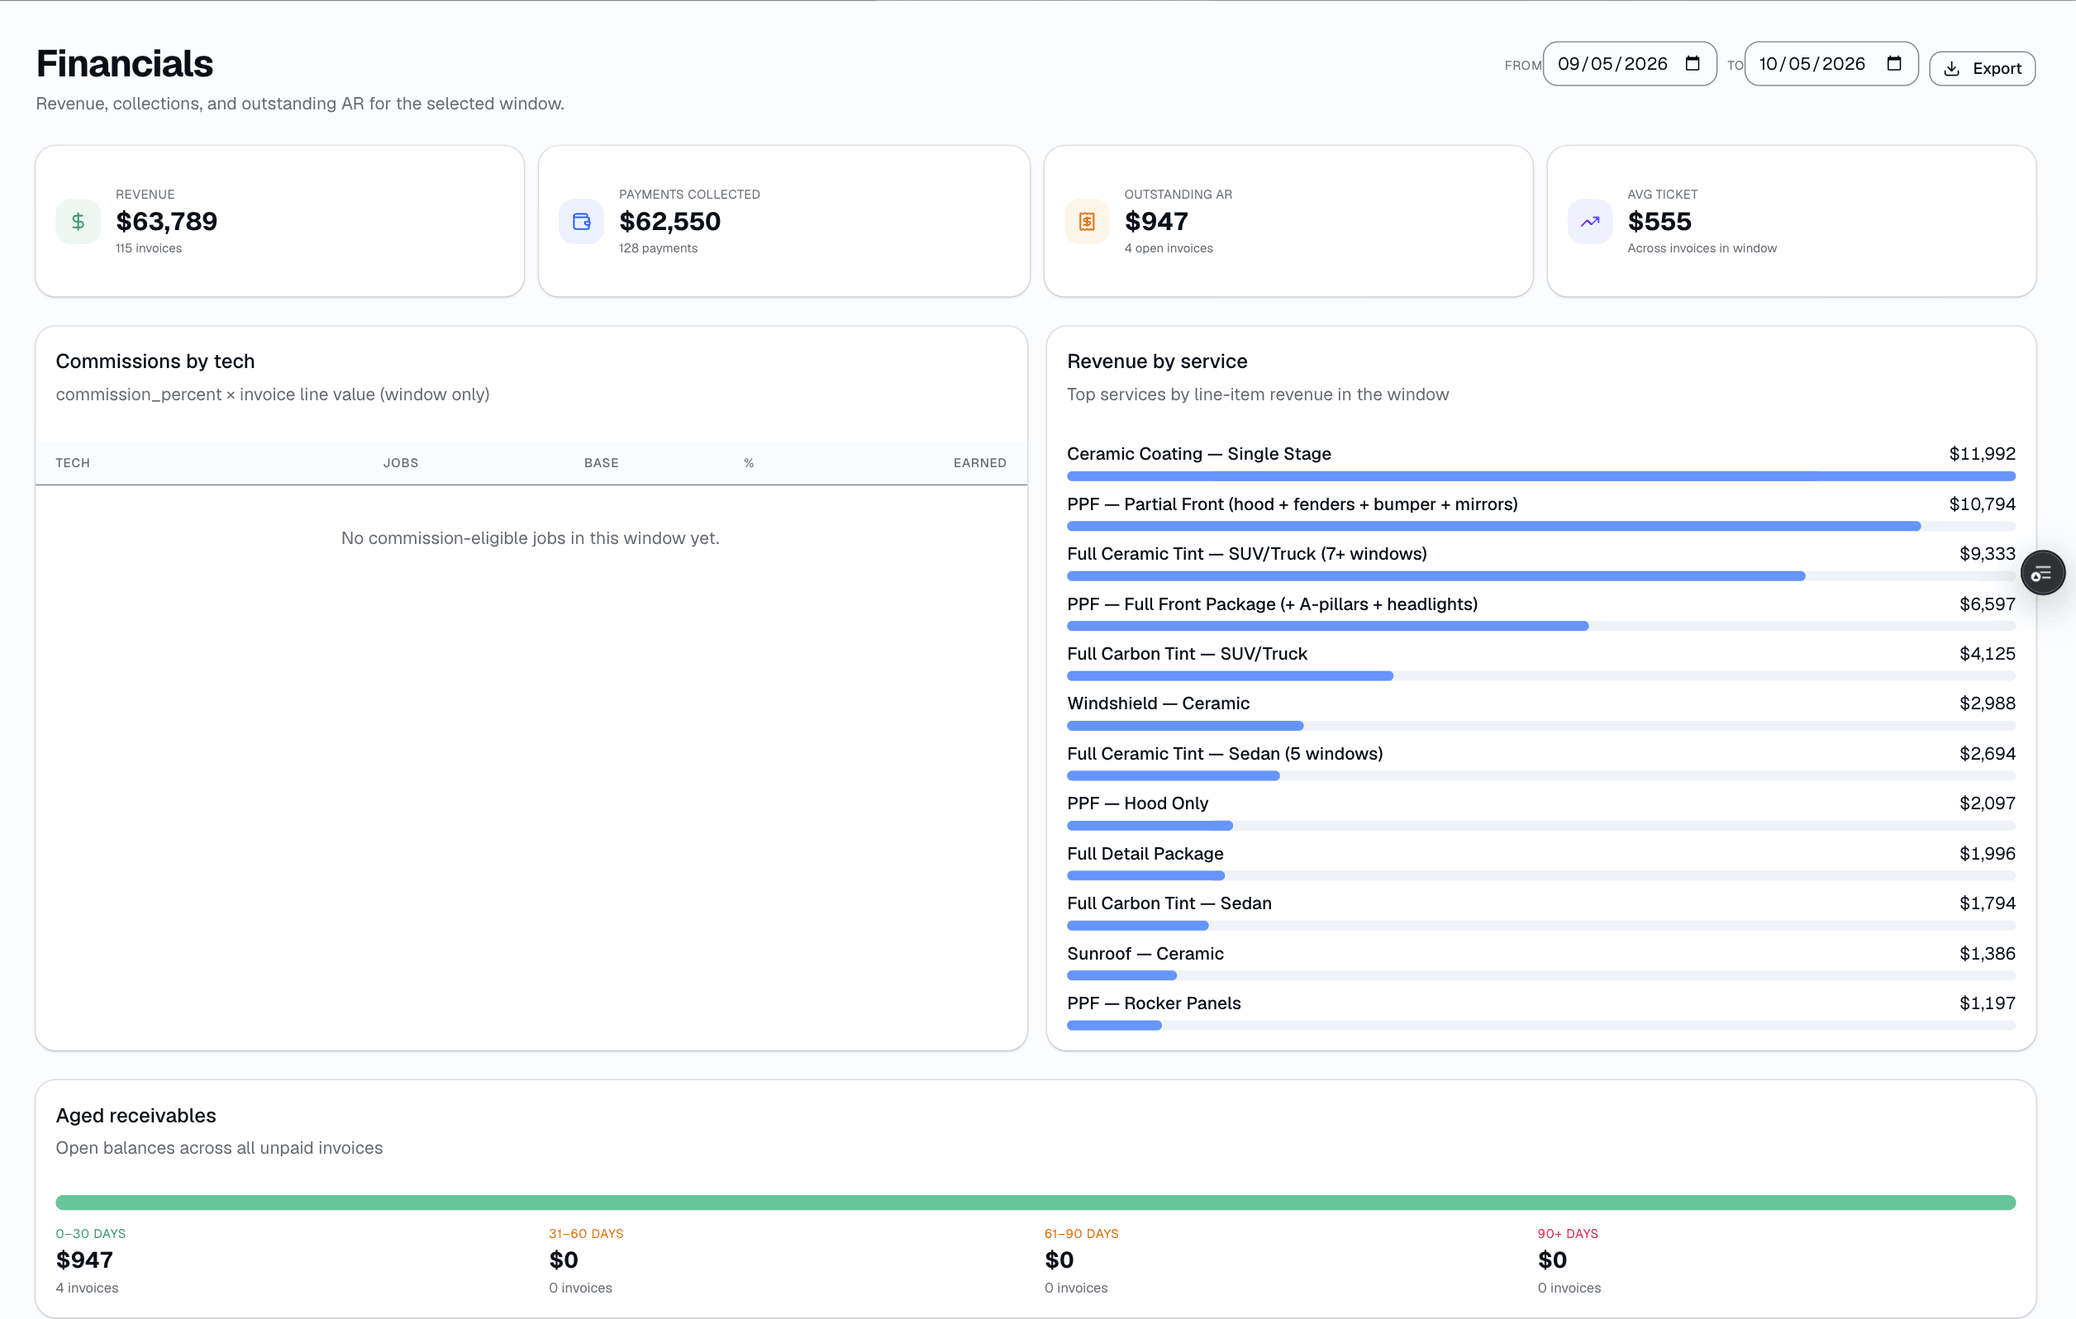The width and height of the screenshot is (2076, 1319).
Task: Select Full Ceramic Tint — SUV/Truck (7+ windows)
Action: click(1247, 554)
